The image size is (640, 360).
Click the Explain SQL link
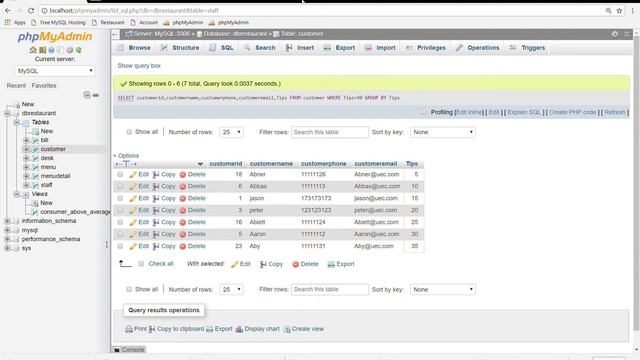point(524,112)
